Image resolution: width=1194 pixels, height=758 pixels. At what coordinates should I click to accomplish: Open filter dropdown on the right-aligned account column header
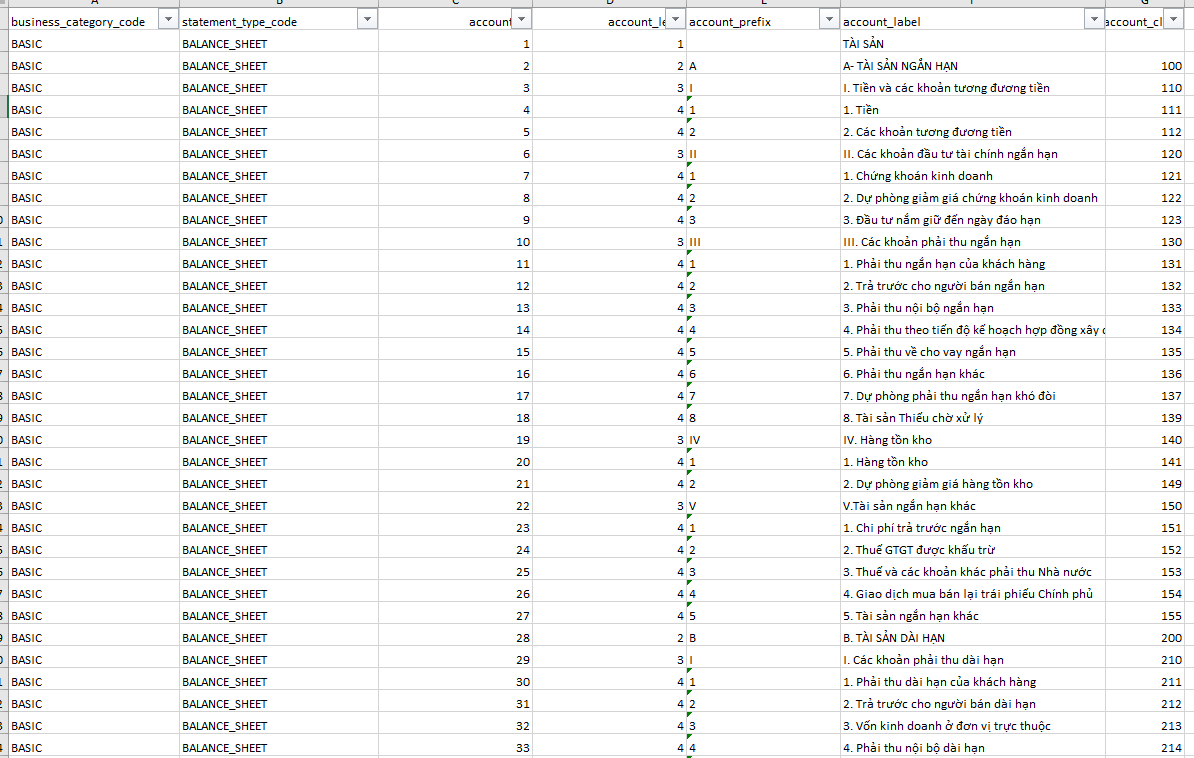point(522,20)
